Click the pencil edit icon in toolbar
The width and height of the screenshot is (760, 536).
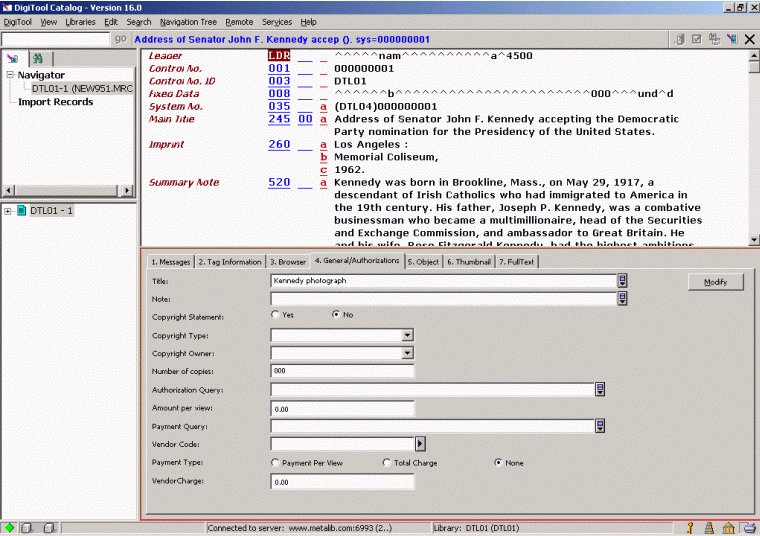point(732,39)
